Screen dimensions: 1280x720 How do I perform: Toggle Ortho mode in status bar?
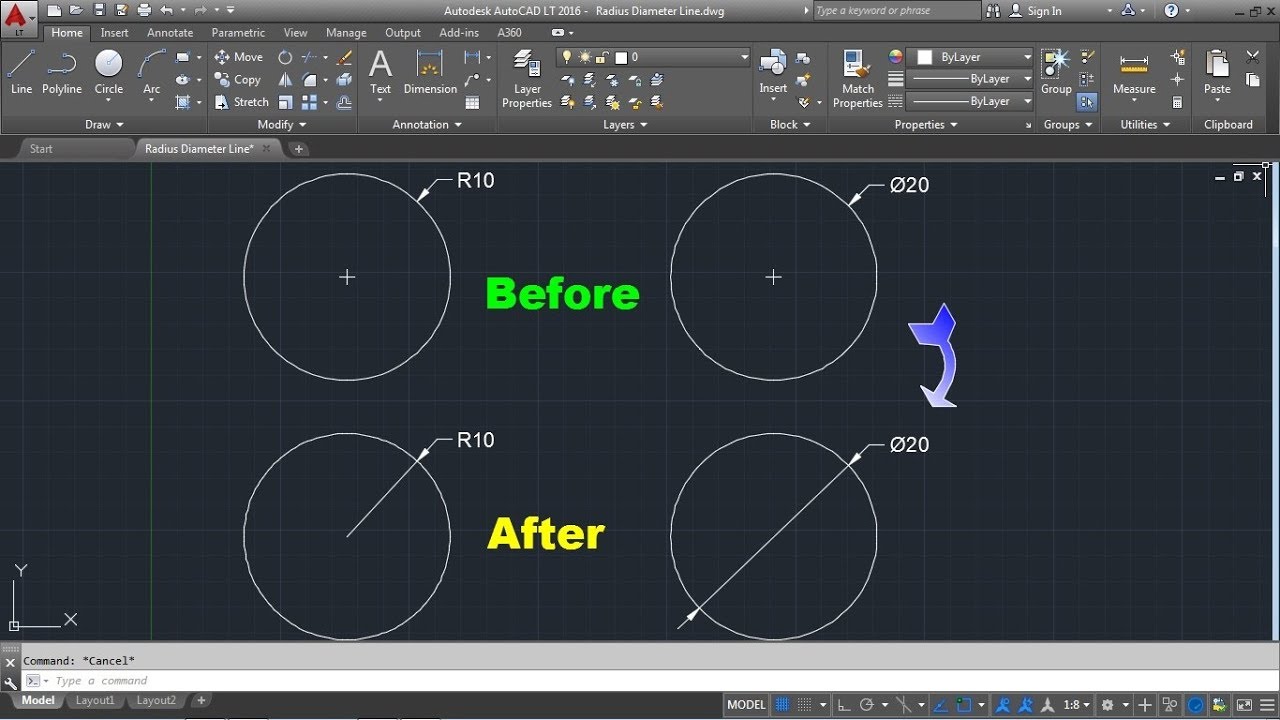[x=845, y=705]
